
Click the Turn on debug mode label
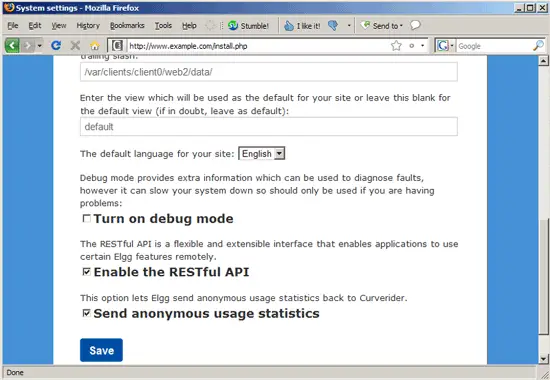tap(163, 219)
